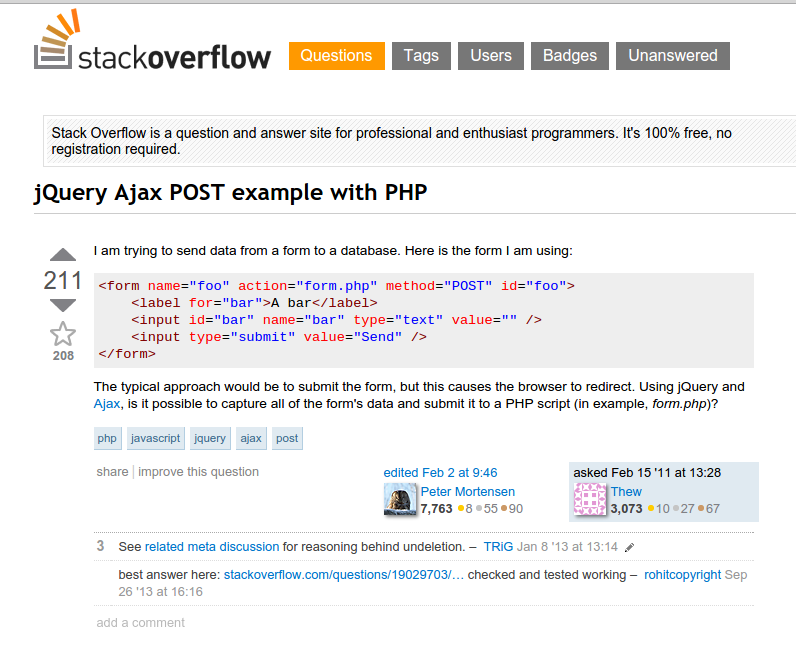Viewport: 796px width, 649px height.
Task: Open Thew's pink avatar image
Action: [x=590, y=499]
